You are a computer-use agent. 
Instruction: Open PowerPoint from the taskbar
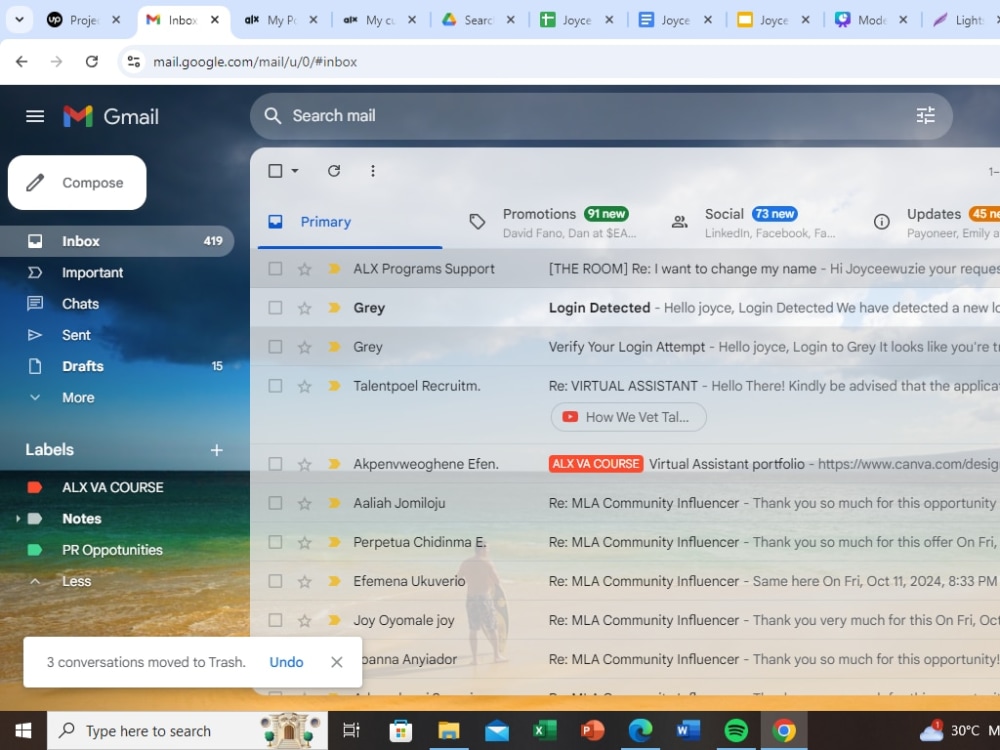coord(592,730)
